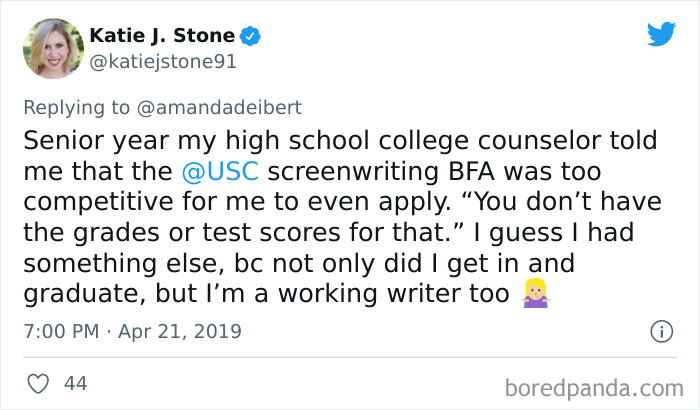Click the 7:00 PM time of the tweet
The height and width of the screenshot is (410, 700).
click(x=59, y=330)
